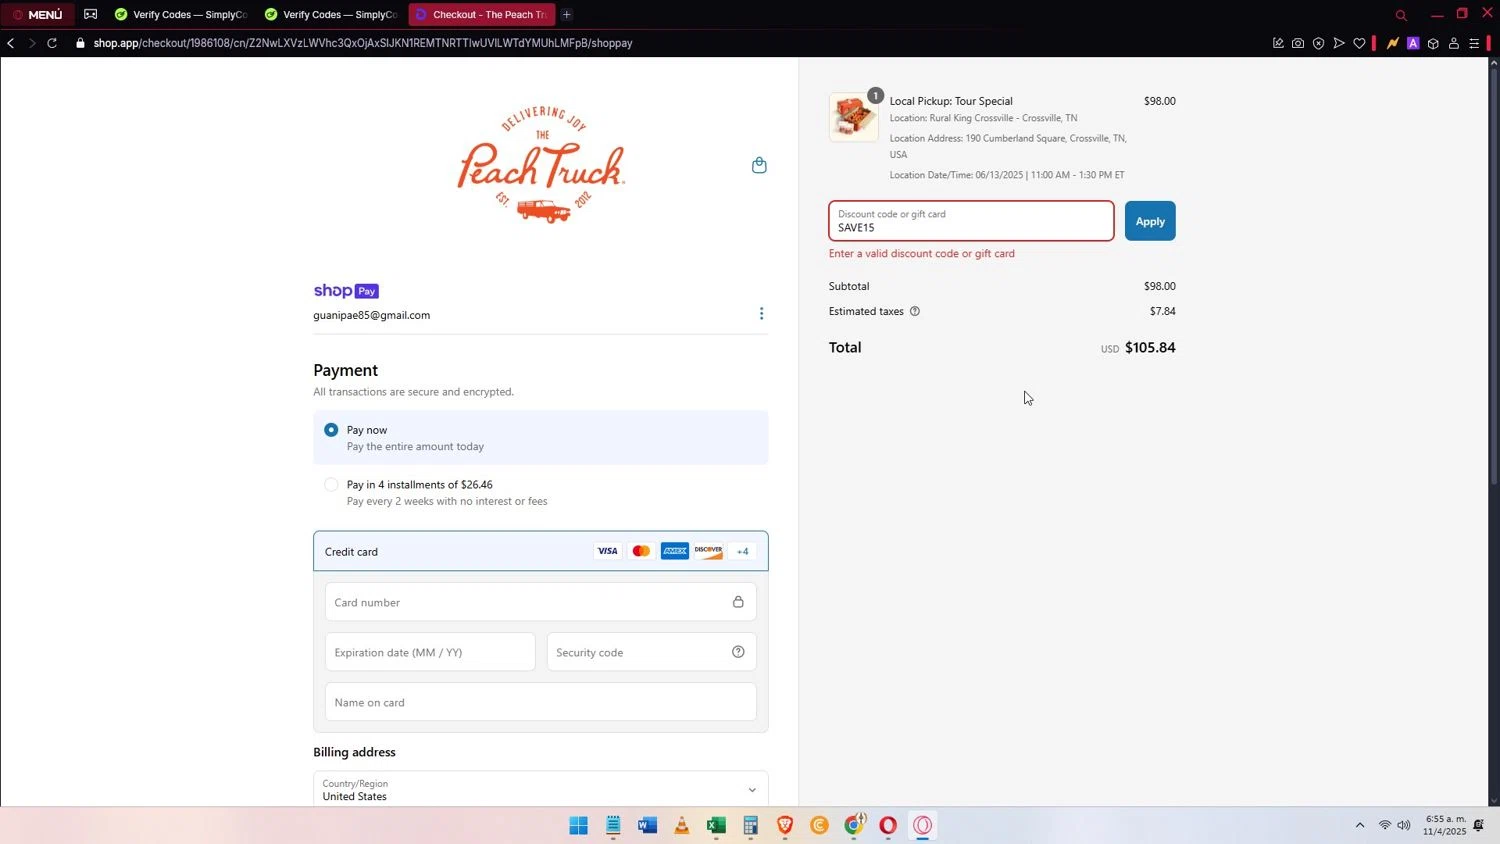Open the extensions cube icon

[x=1433, y=43]
